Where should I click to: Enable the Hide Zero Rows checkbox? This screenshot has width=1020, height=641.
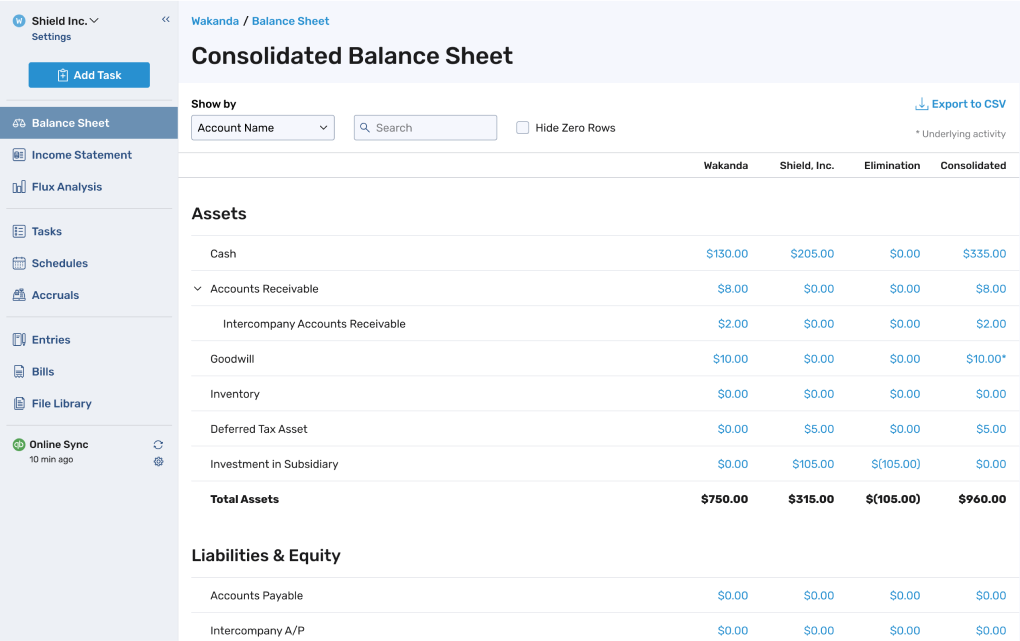click(x=522, y=127)
